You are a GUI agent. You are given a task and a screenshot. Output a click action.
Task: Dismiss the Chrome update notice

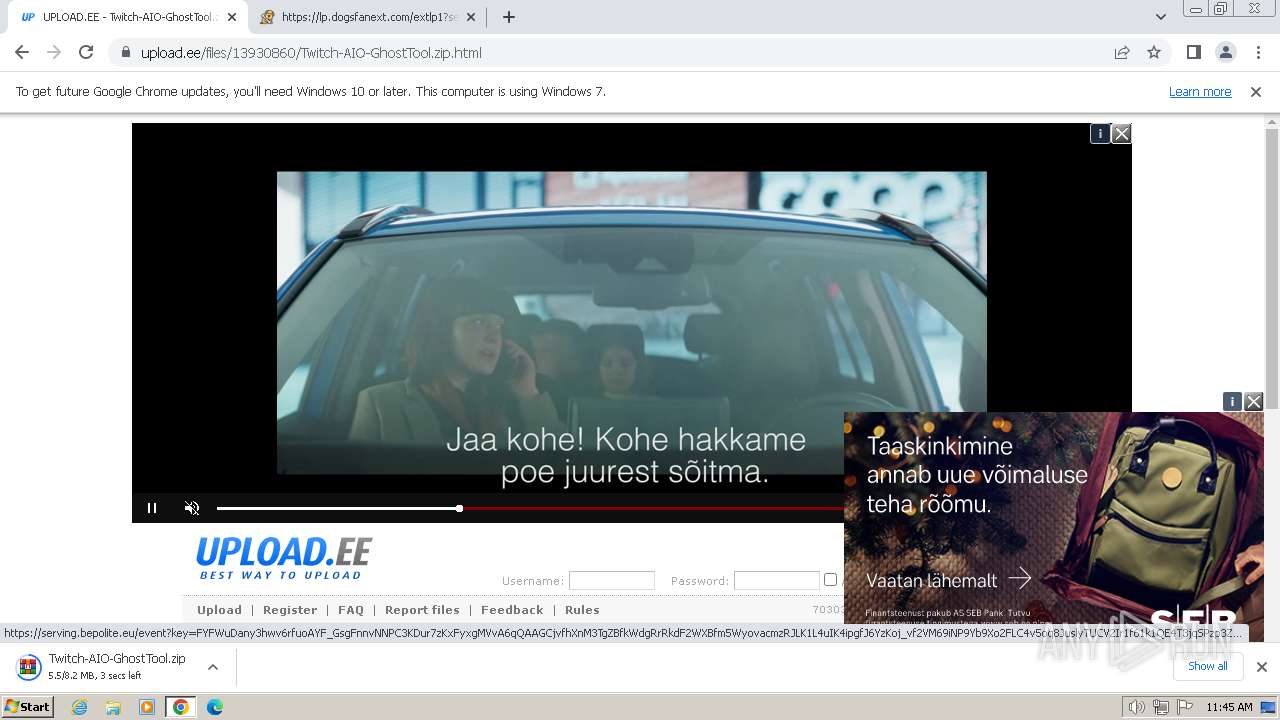[x=1256, y=91]
